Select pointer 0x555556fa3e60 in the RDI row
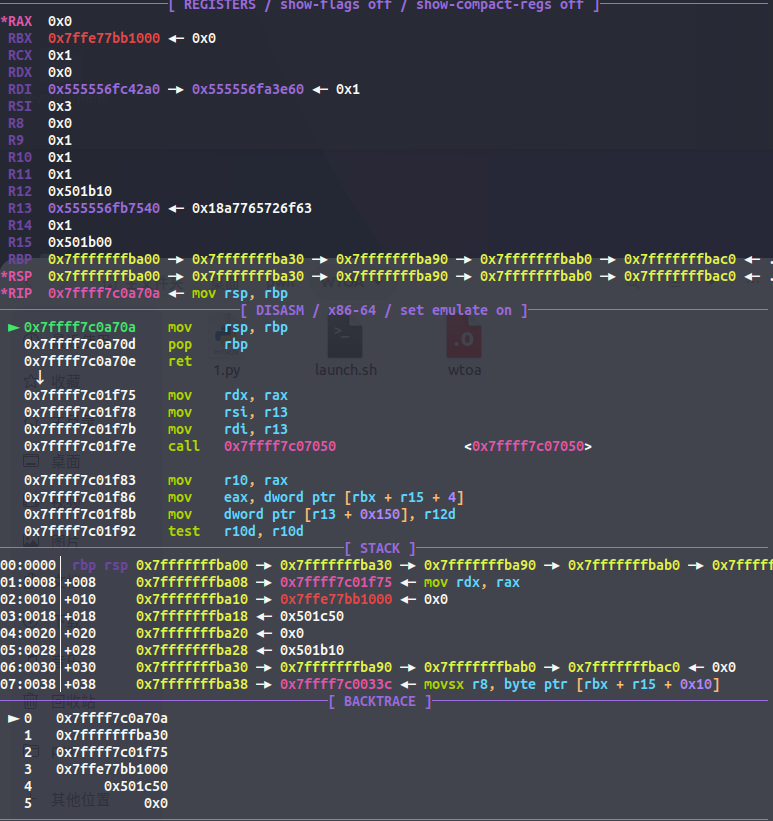This screenshot has height=821, width=773. (x=248, y=90)
